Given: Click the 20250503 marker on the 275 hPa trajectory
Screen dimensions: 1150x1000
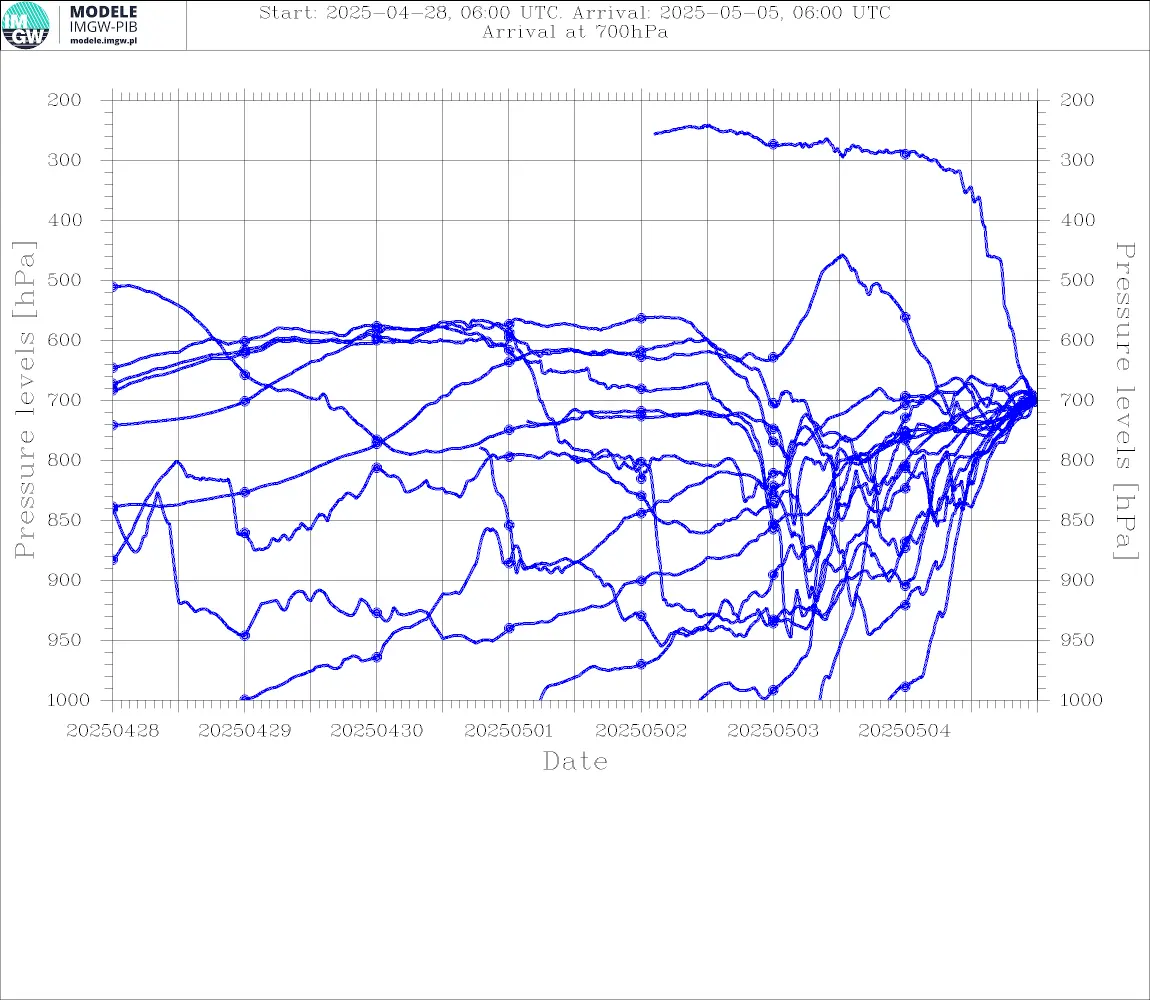Looking at the screenshot, I should pos(773,144).
